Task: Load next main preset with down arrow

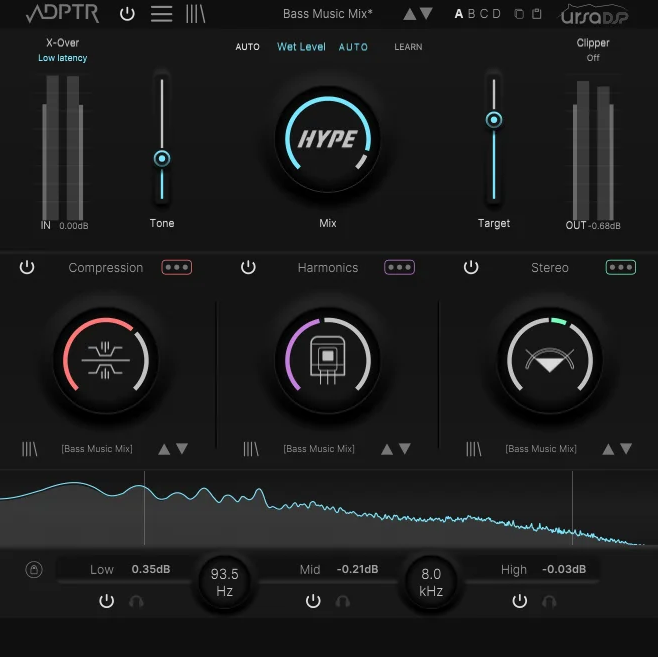Action: coord(426,13)
